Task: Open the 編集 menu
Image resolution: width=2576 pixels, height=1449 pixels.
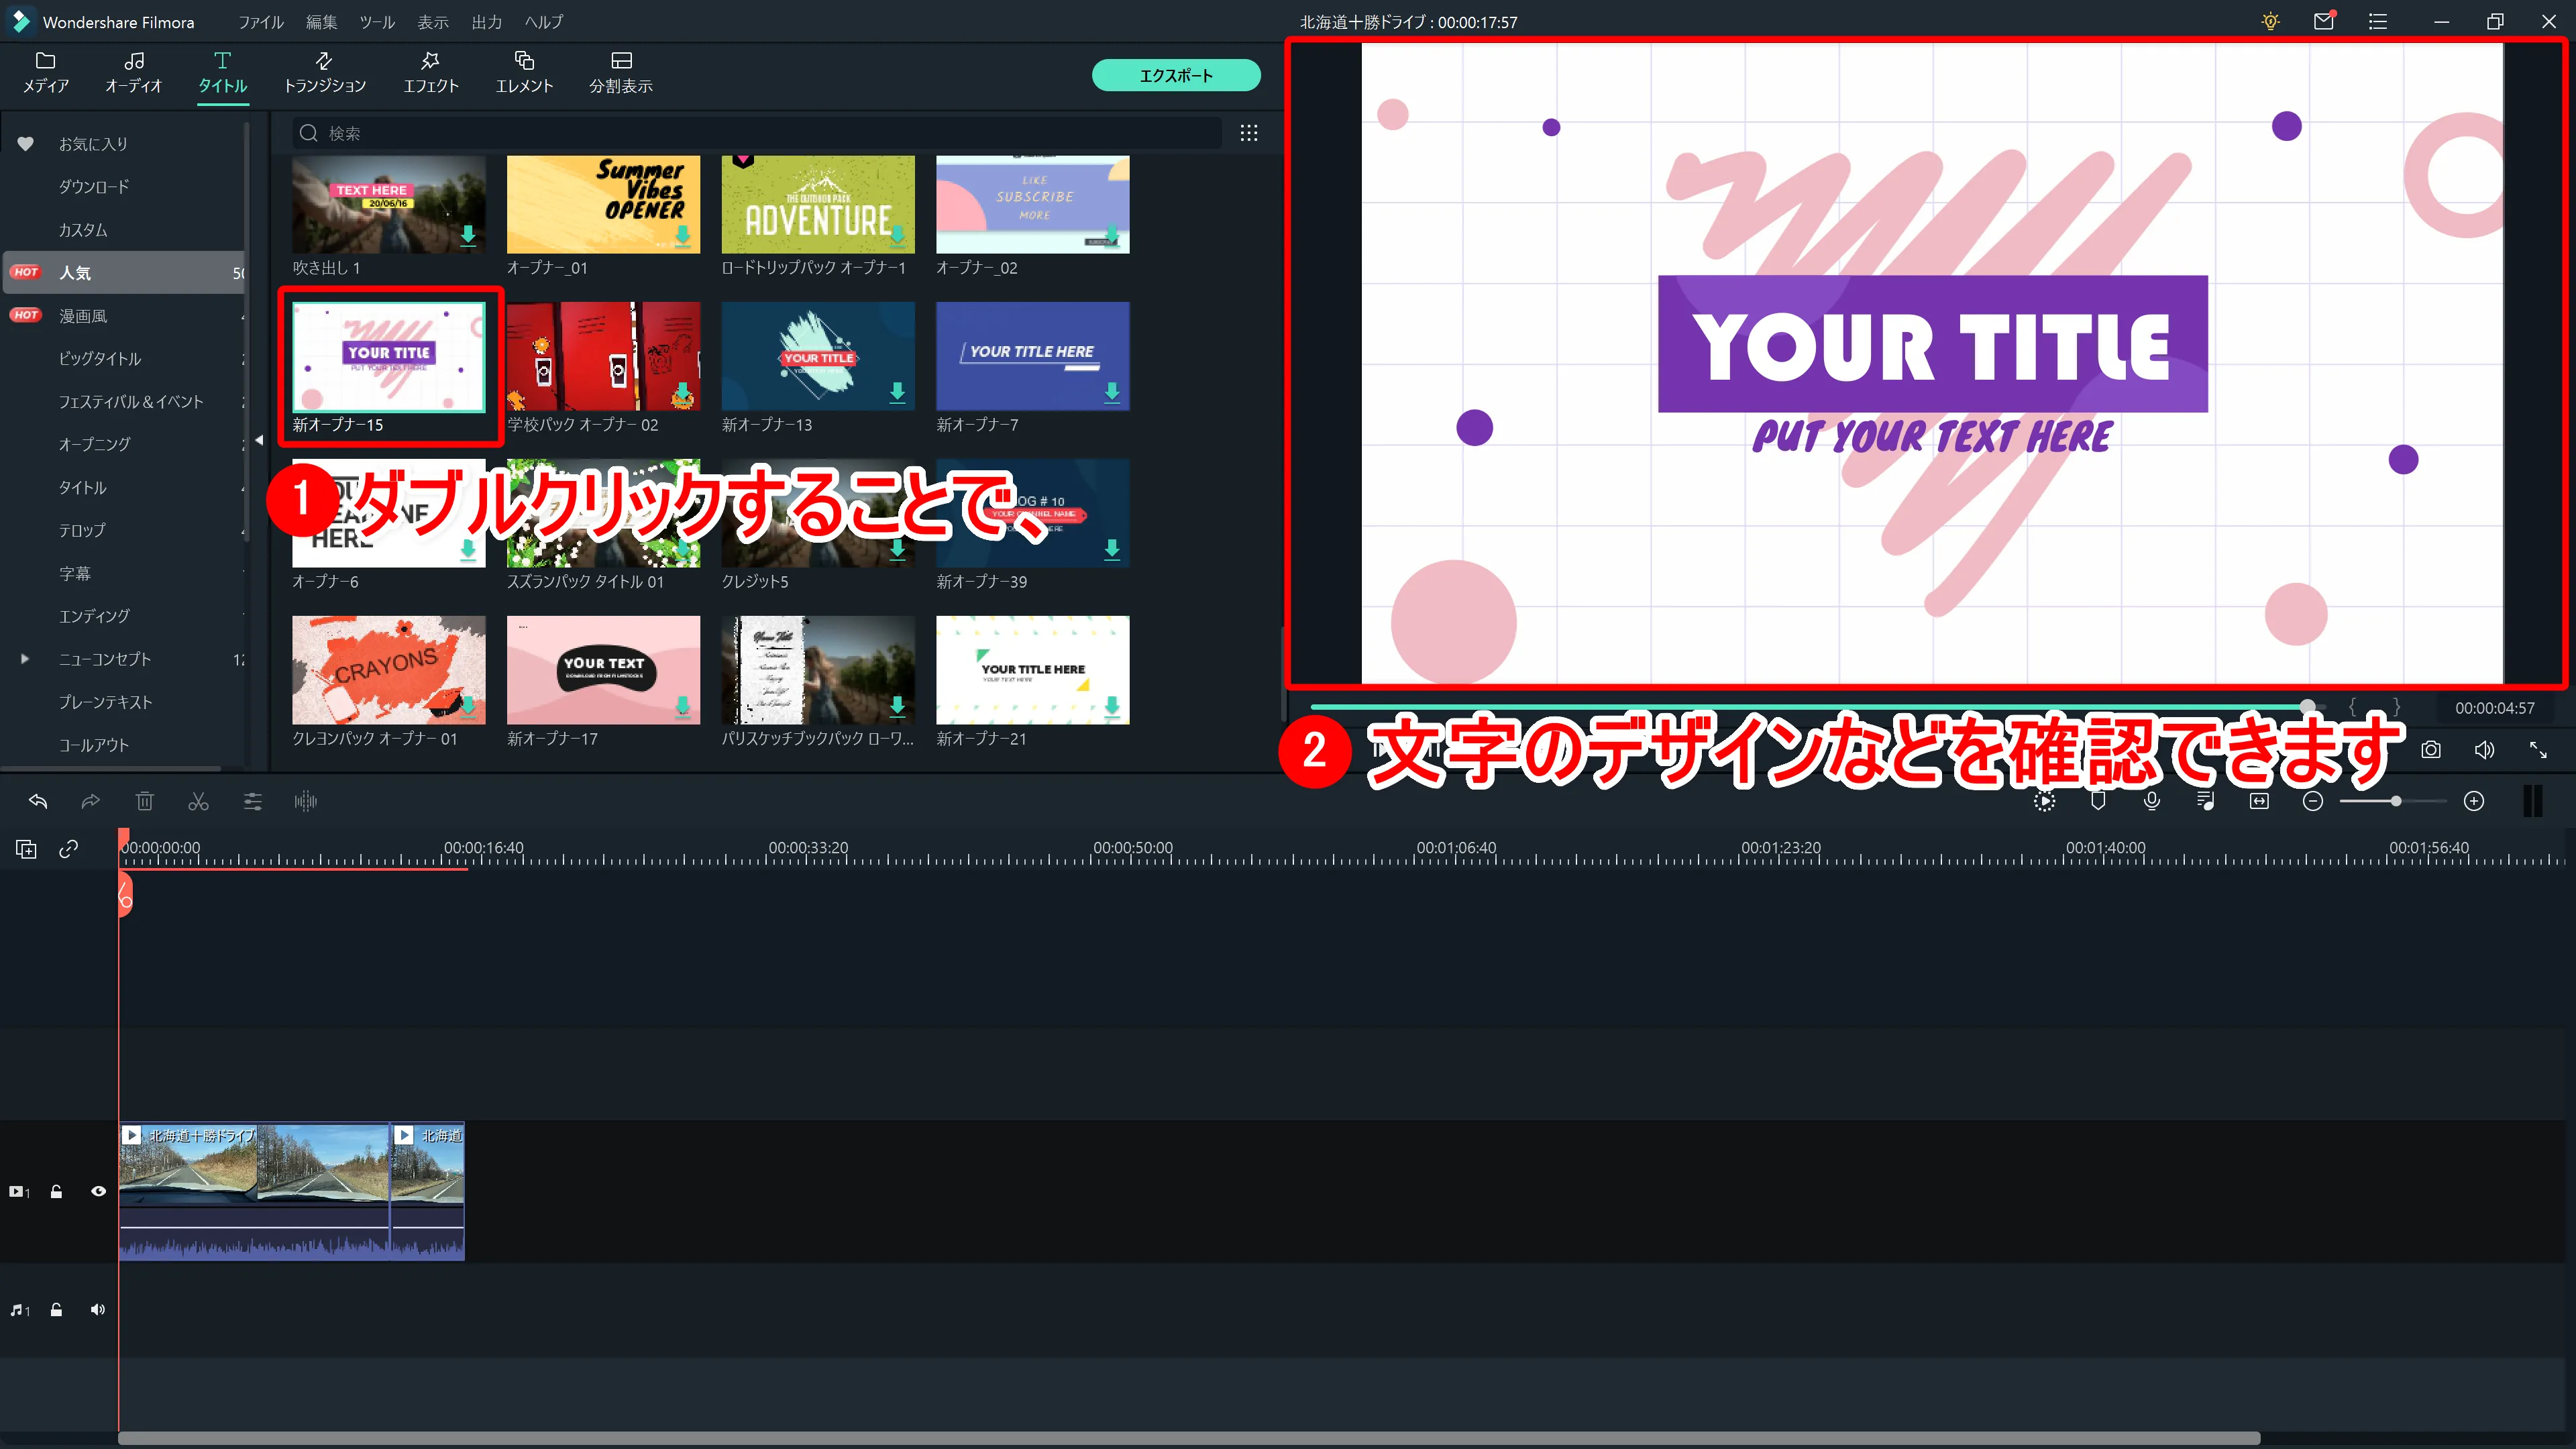Action: [321, 22]
